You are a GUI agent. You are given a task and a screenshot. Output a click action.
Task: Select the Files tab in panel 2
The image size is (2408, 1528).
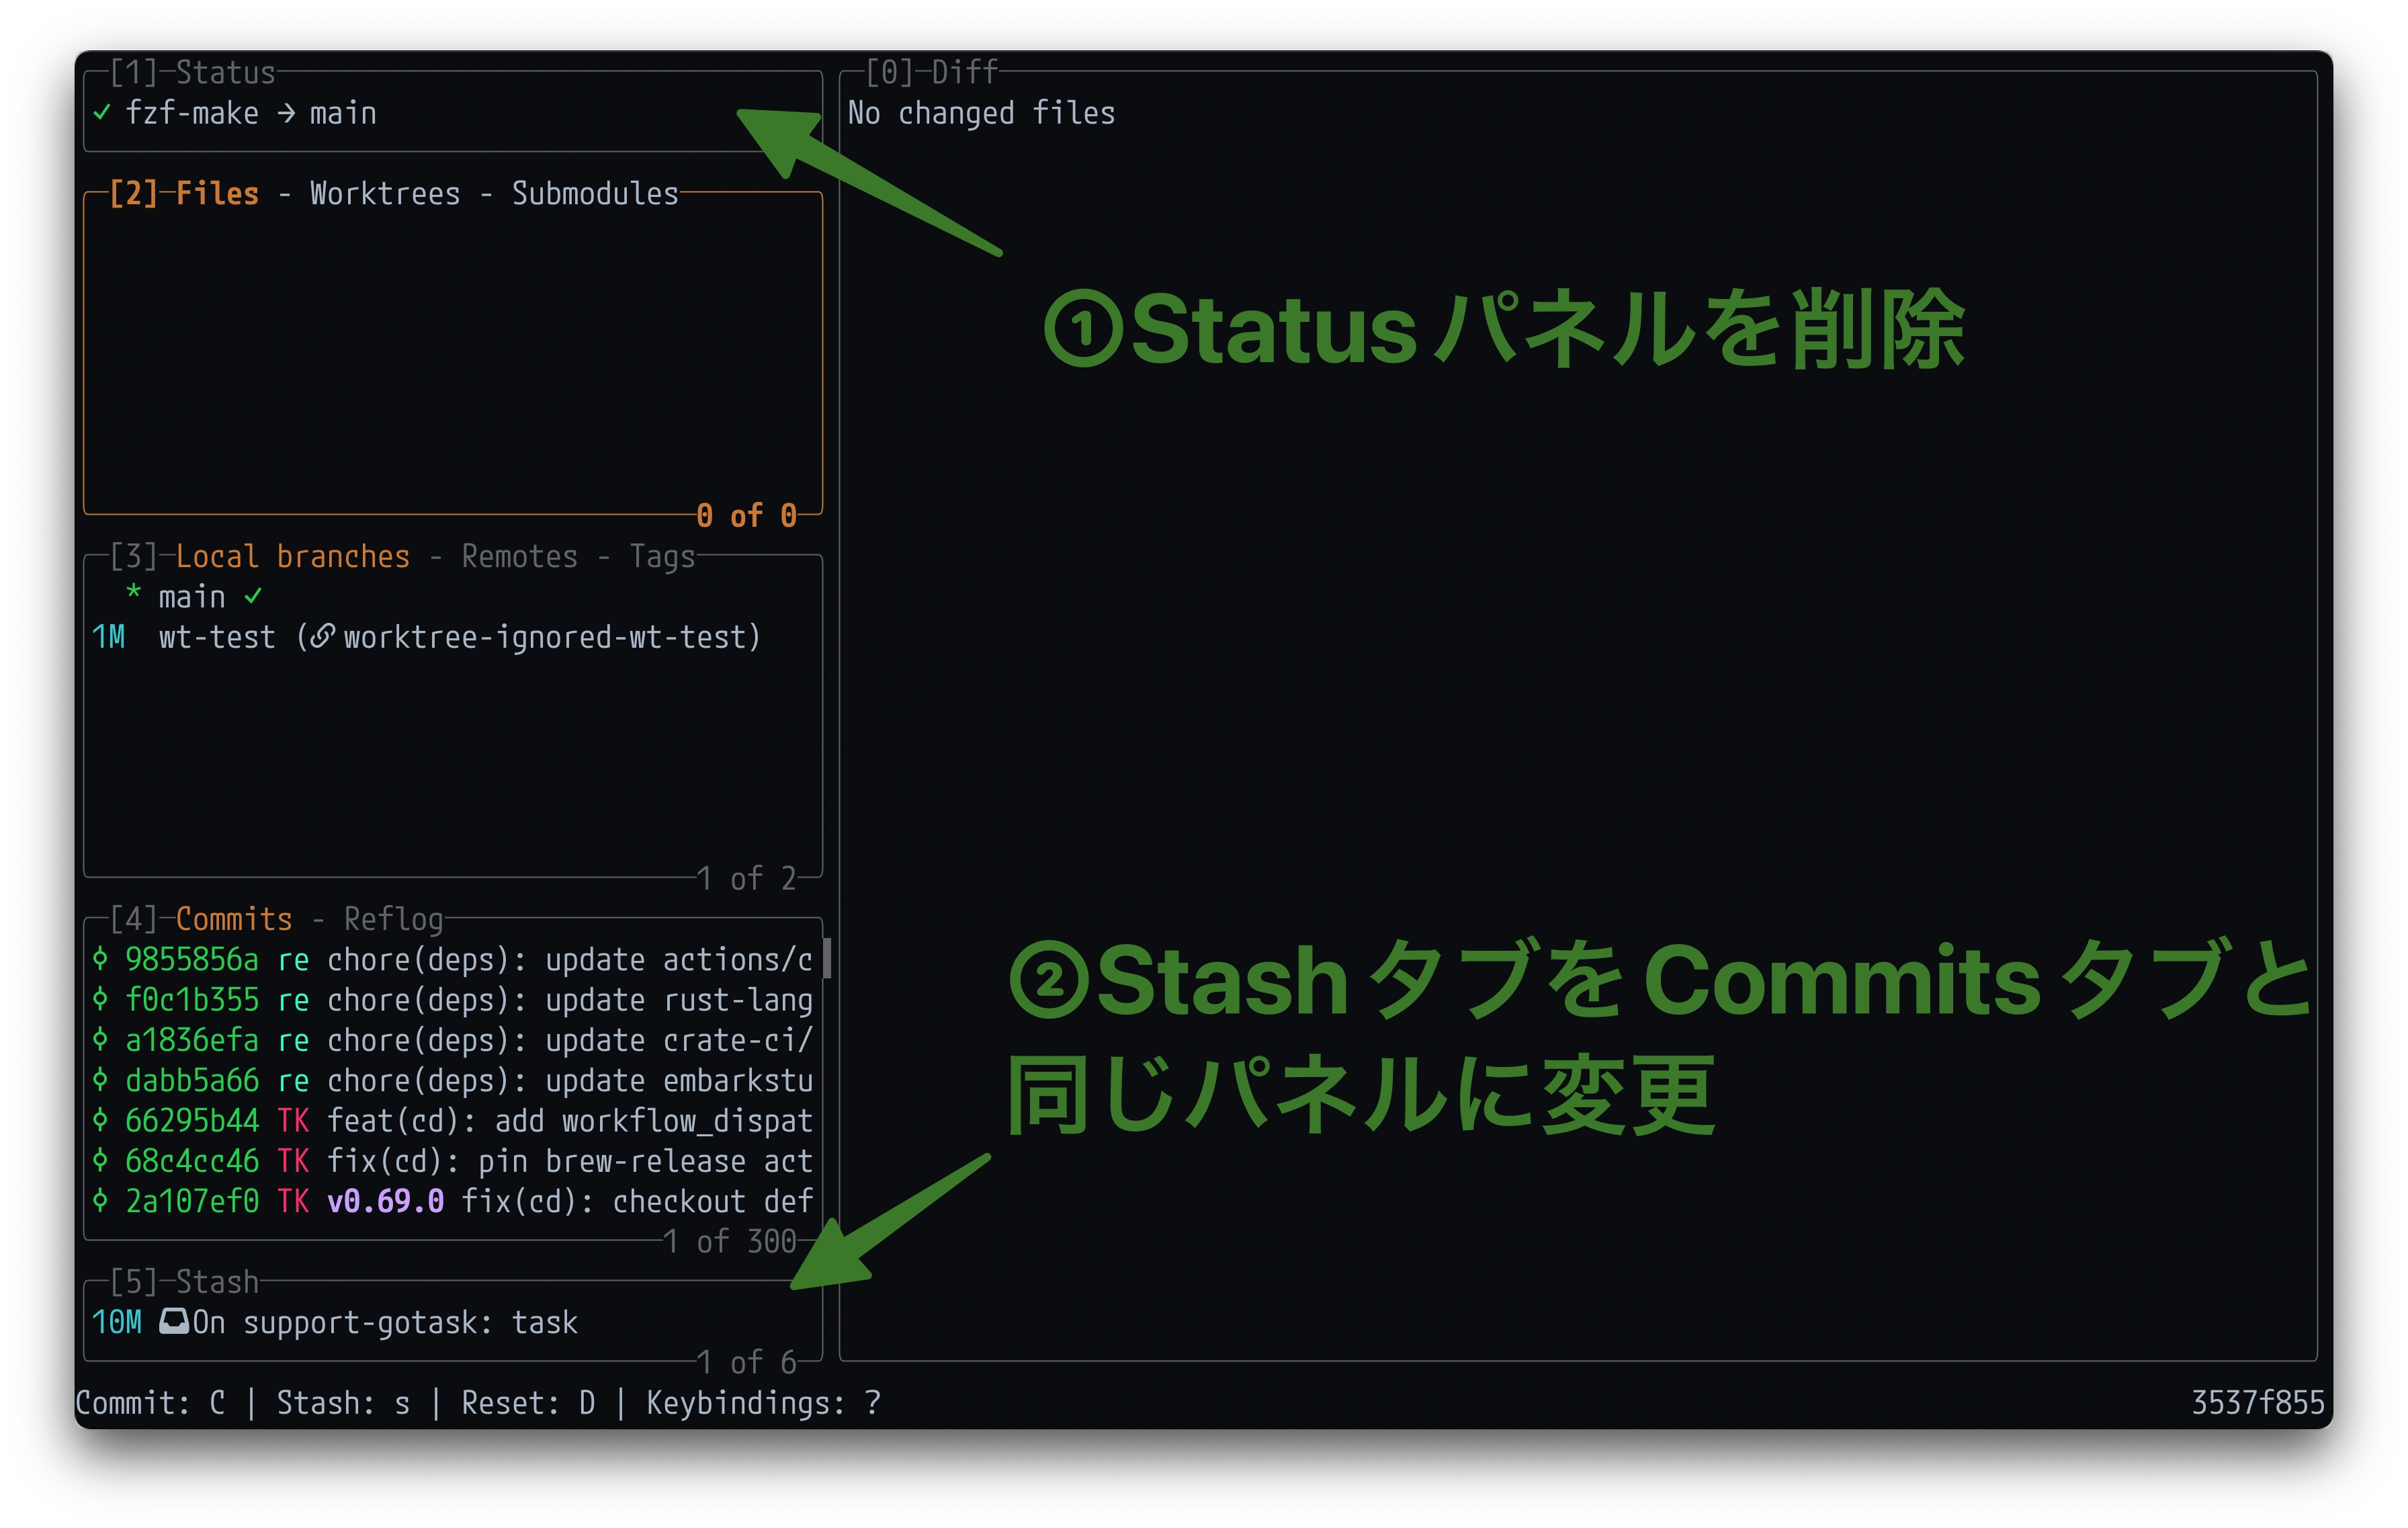(x=217, y=193)
